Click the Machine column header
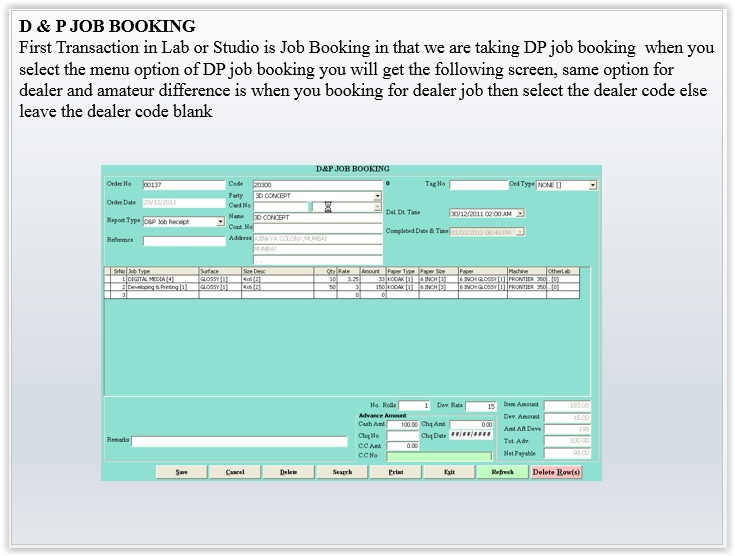Viewport: 735px width, 556px height. pos(527,271)
